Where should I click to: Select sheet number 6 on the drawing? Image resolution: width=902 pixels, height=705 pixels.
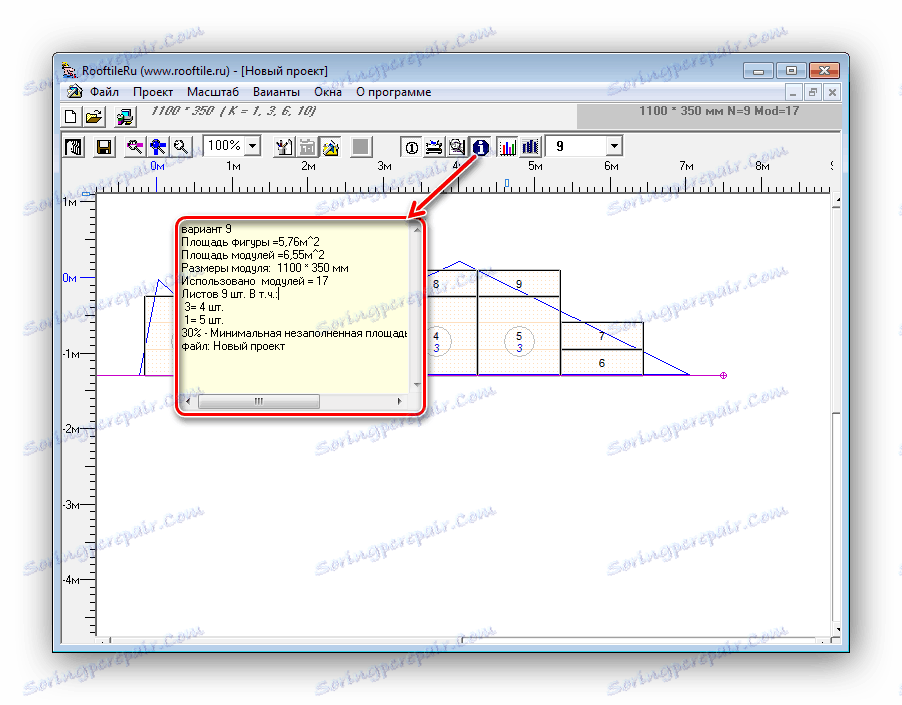pyautogui.click(x=602, y=363)
